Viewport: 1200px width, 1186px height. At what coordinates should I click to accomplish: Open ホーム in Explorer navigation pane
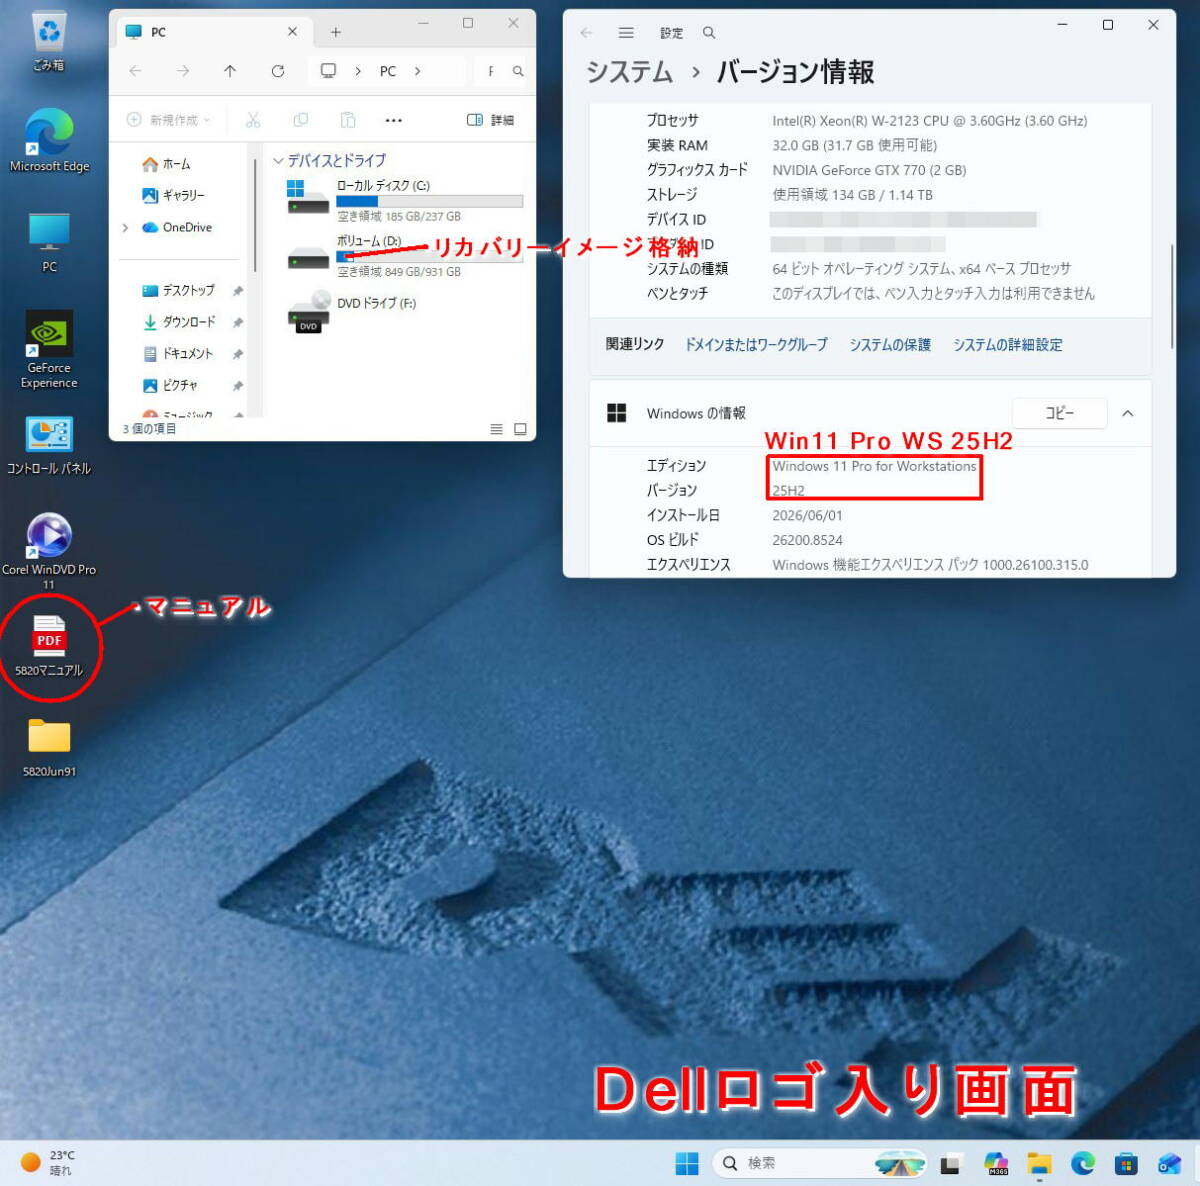click(166, 164)
